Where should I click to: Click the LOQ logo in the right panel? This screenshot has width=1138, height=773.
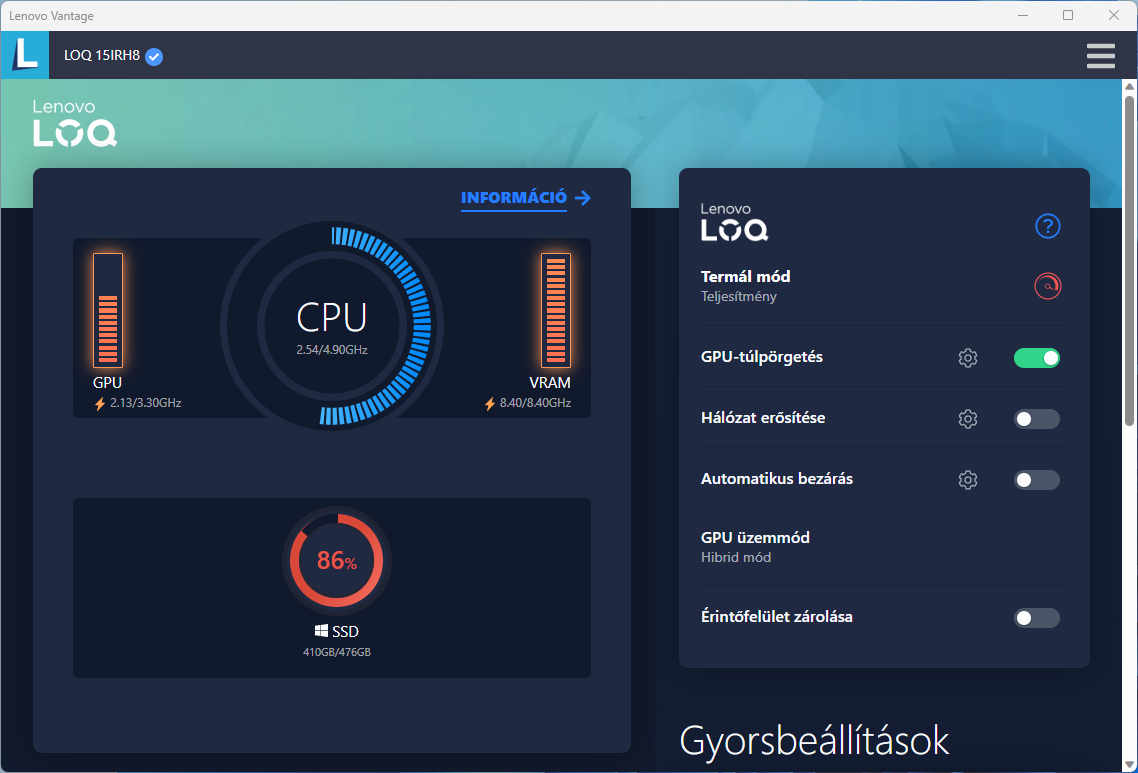734,222
